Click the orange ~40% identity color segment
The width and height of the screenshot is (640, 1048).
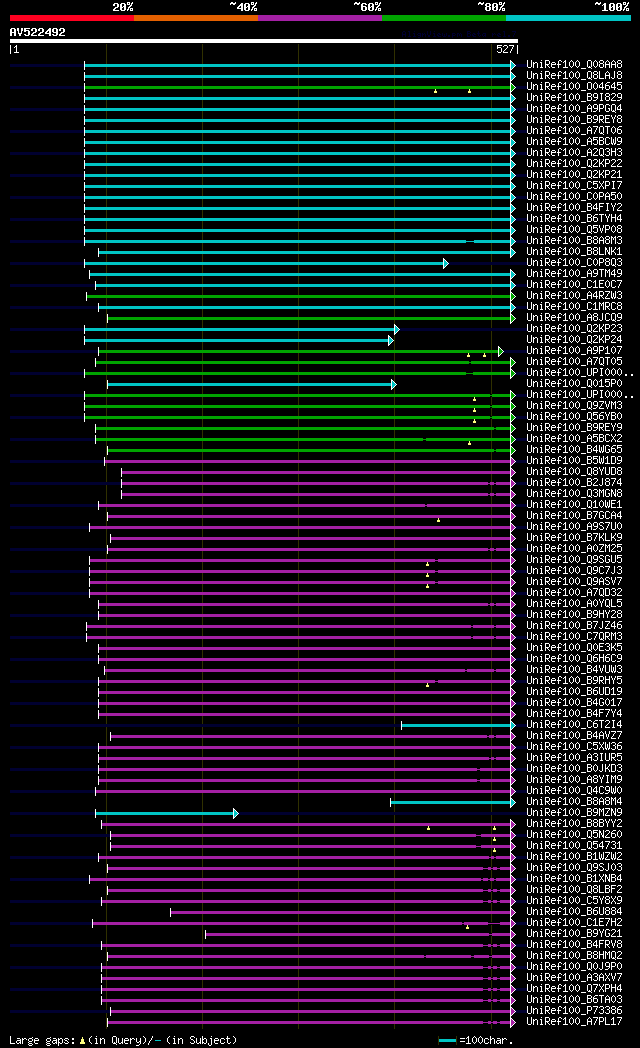click(196, 18)
